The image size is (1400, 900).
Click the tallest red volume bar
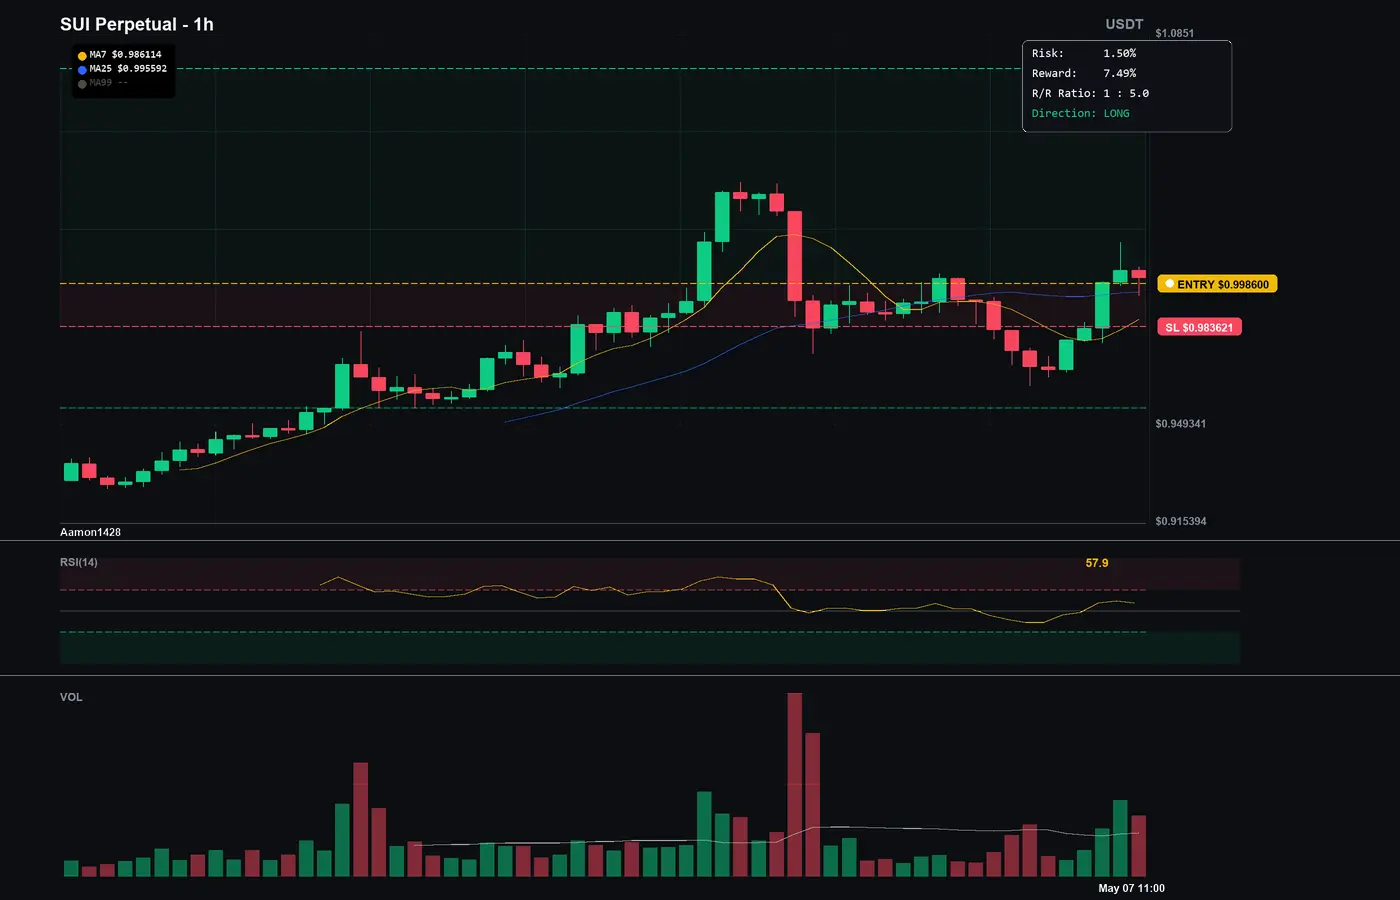tap(795, 785)
